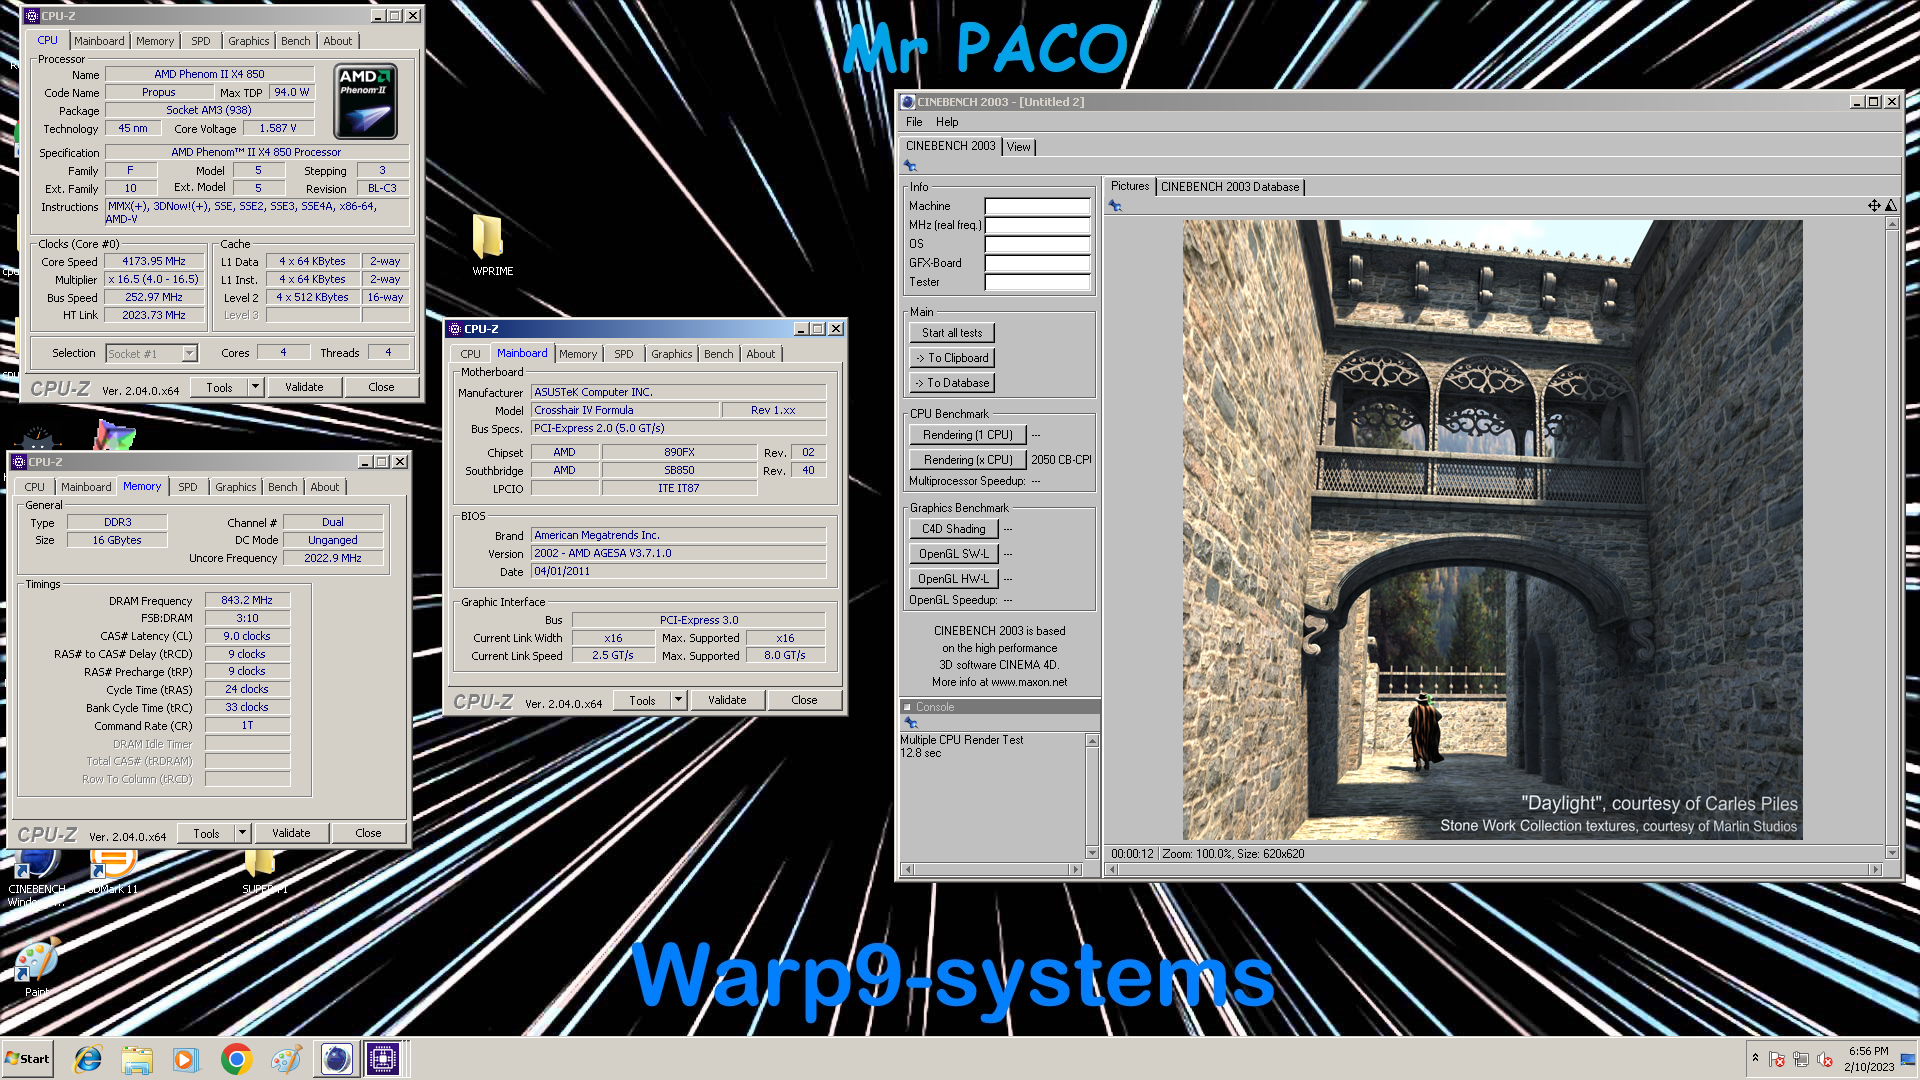Click the picture panel vertical scrollbar
Image resolution: width=1920 pixels, height=1080 pixels.
pos(1892,538)
